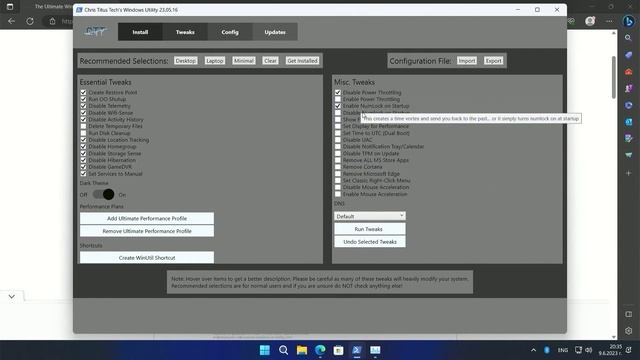Open the Games icon in Edge sidebar
The height and width of the screenshot is (360, 640).
click(629, 88)
